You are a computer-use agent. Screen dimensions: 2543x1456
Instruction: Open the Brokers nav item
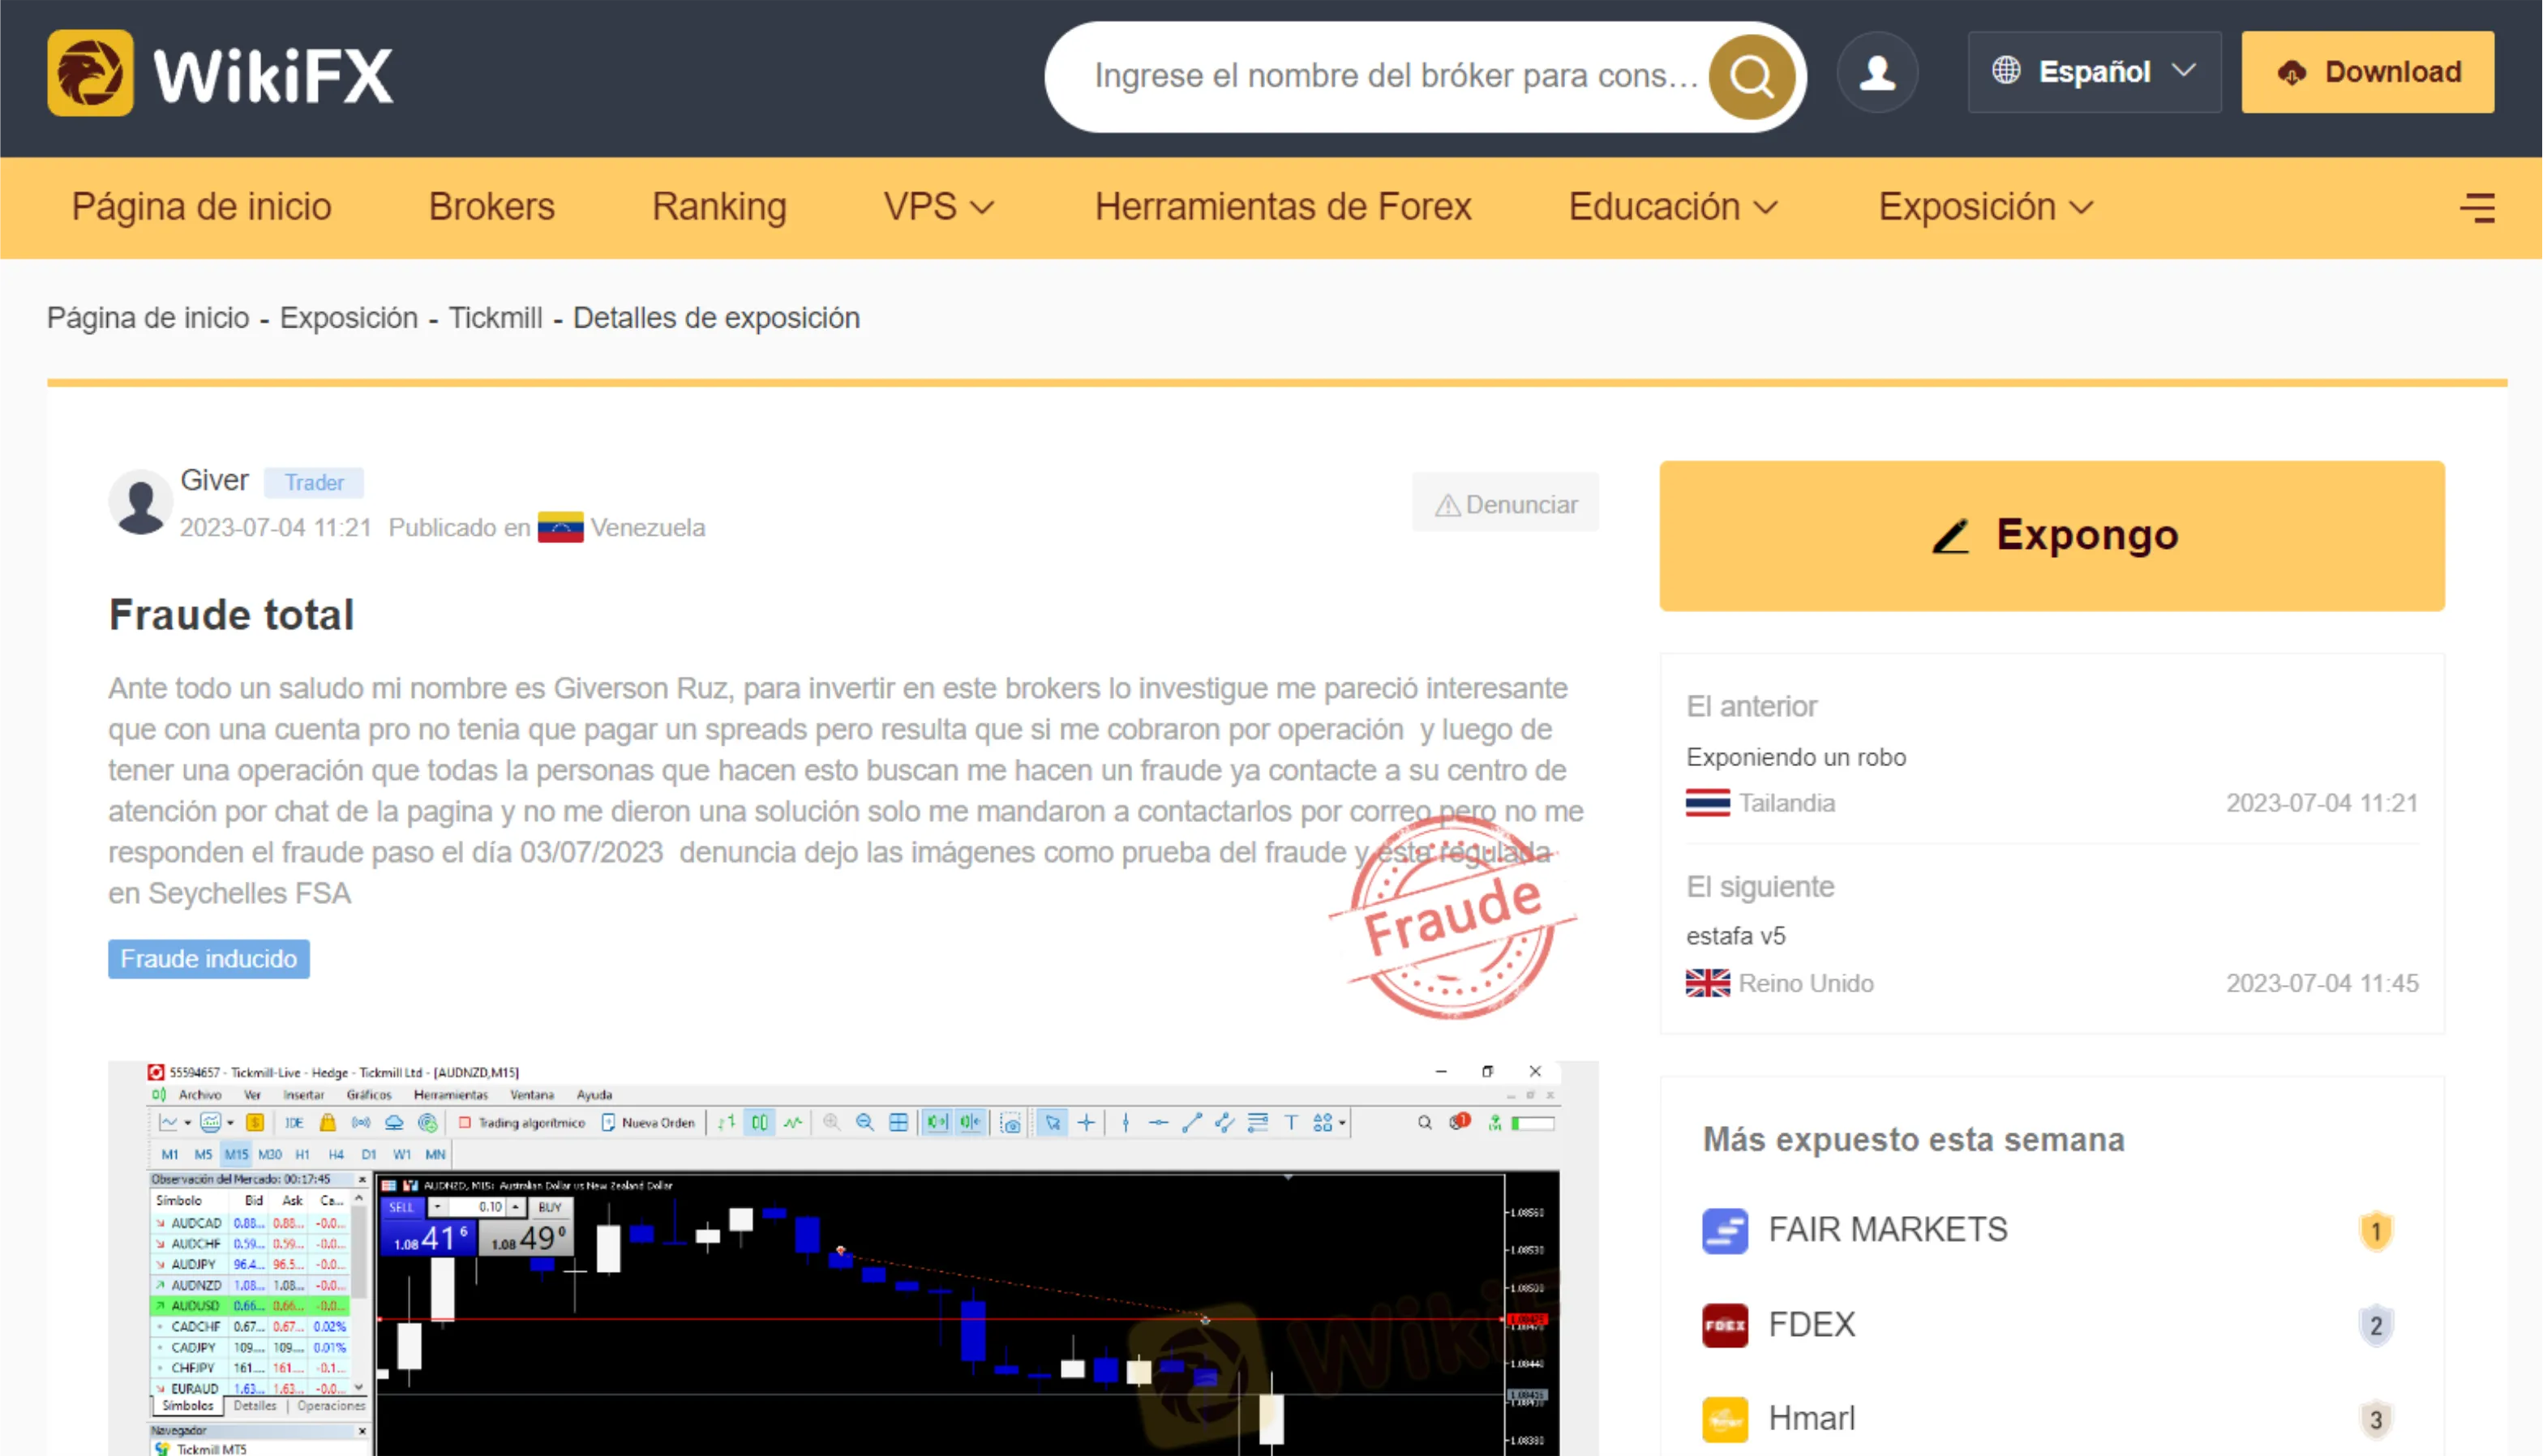491,207
